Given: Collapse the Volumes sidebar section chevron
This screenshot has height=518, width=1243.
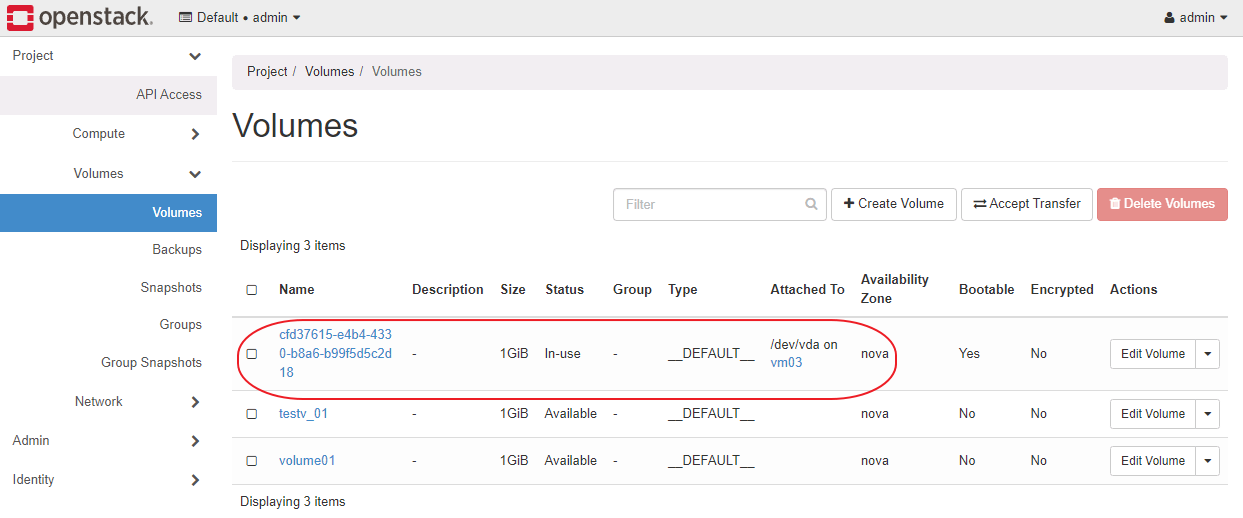Looking at the screenshot, I should pyautogui.click(x=195, y=174).
